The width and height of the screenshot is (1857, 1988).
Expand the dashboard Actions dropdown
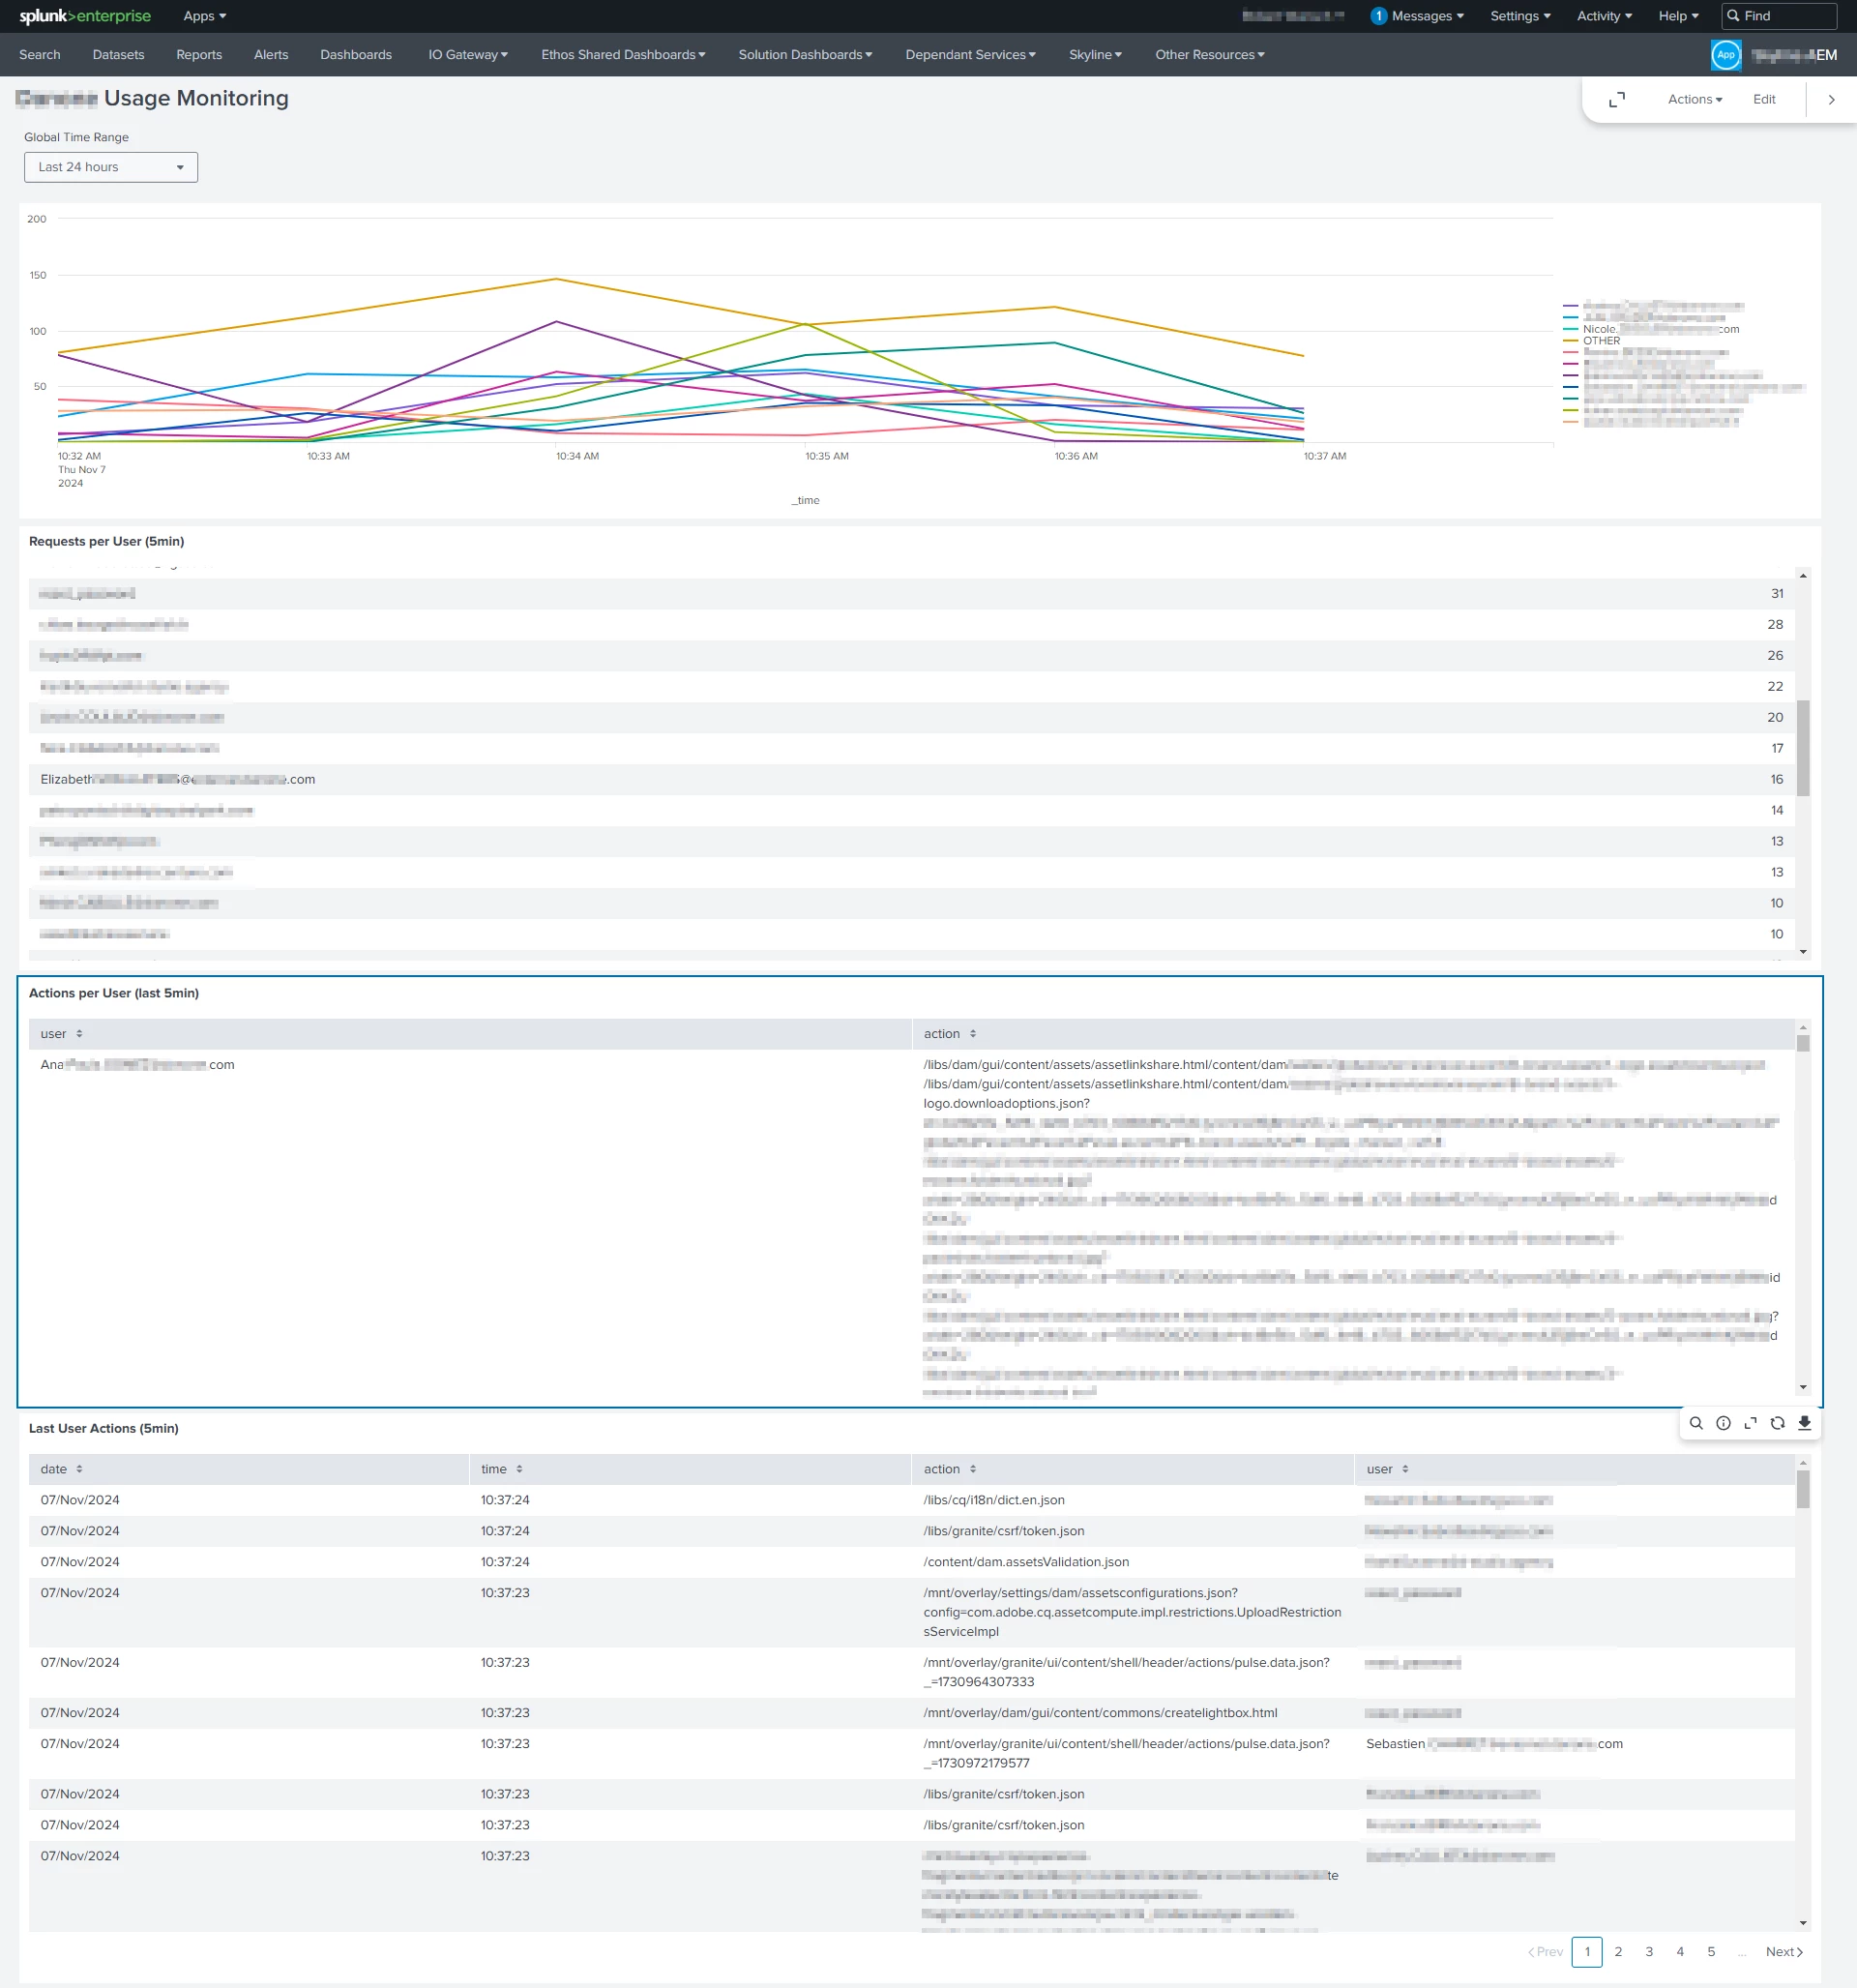[1694, 100]
